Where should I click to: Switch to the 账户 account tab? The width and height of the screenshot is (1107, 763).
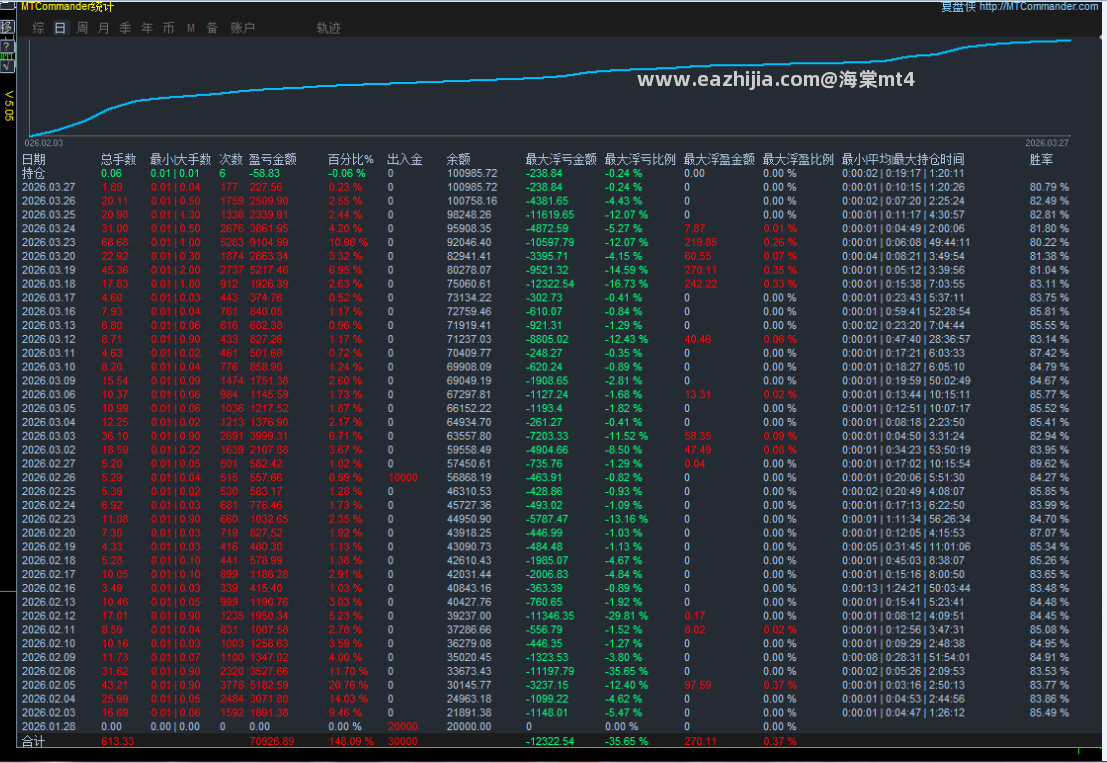(x=242, y=28)
